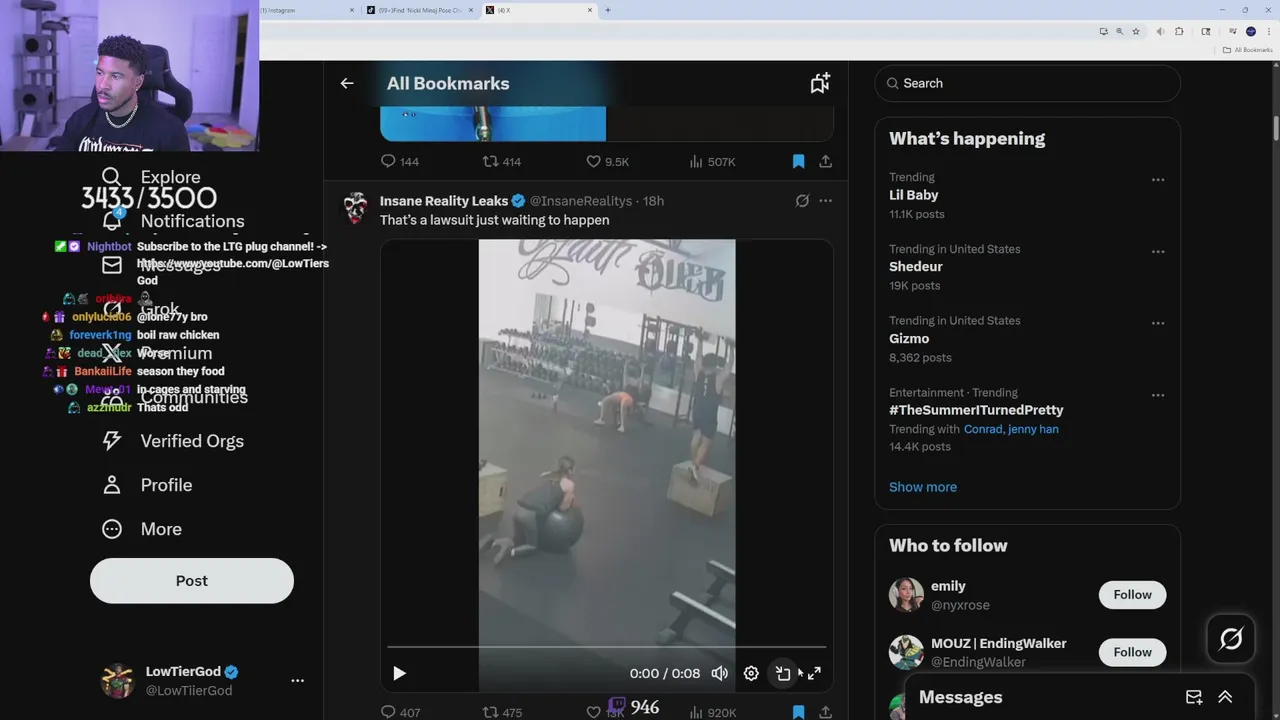Click the Grok icon on Insane Reality post

tap(802, 201)
